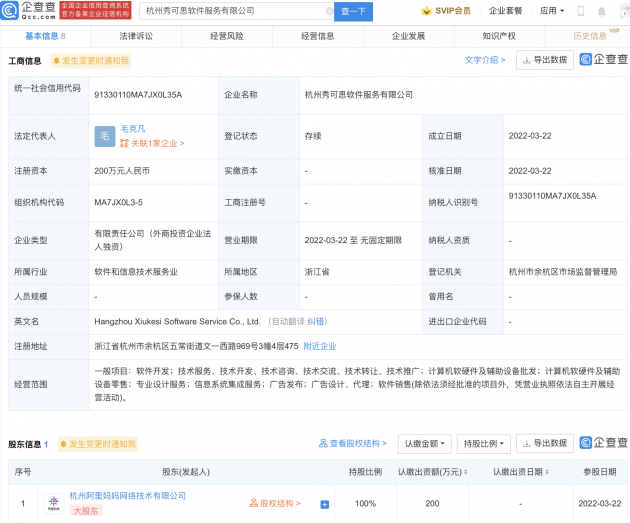Click the 大股东 tag
The width and height of the screenshot is (630, 523).
coord(86,511)
